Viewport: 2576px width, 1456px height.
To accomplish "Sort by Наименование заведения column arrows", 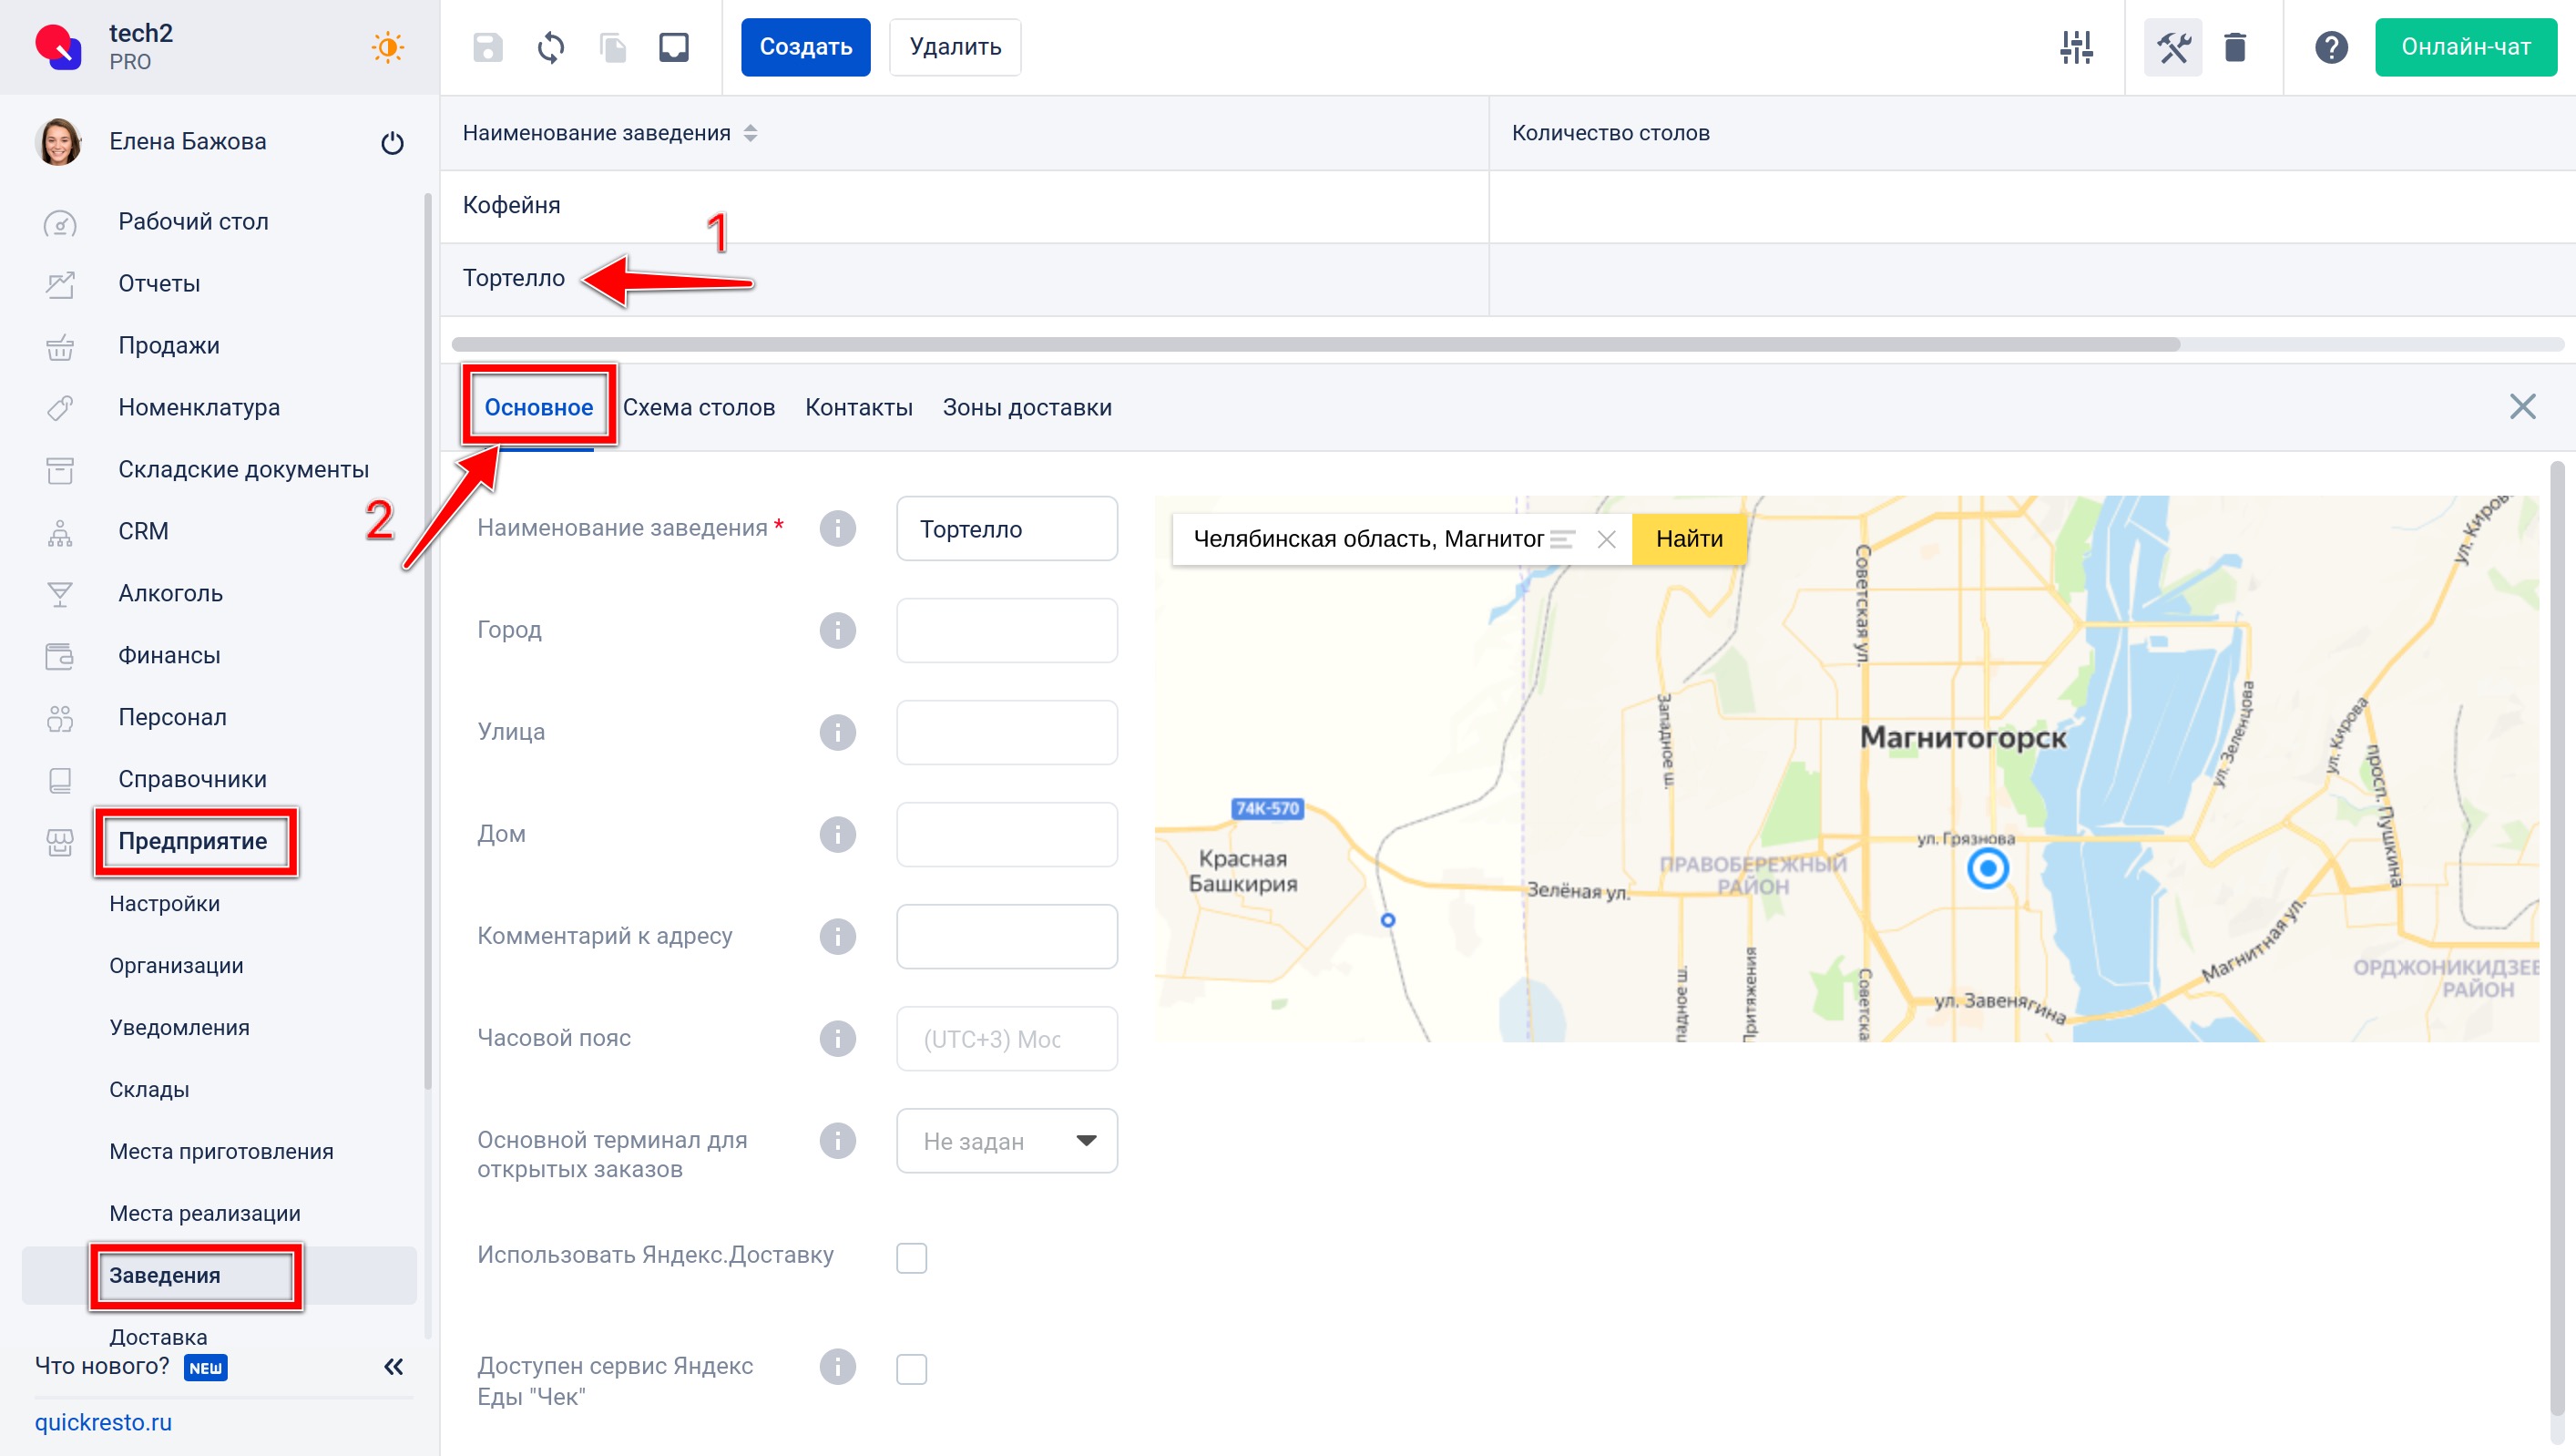I will pyautogui.click(x=750, y=133).
